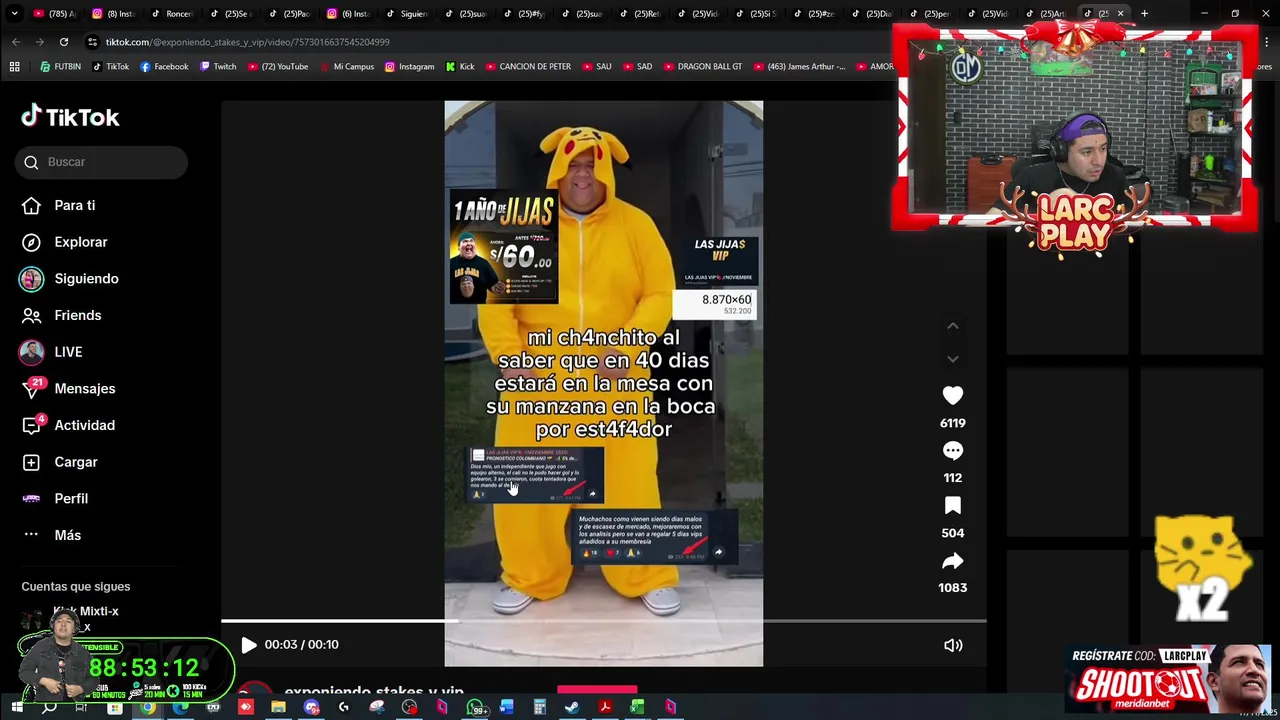Open Excel from the taskbar
This screenshot has width=1280, height=720.
click(637, 707)
